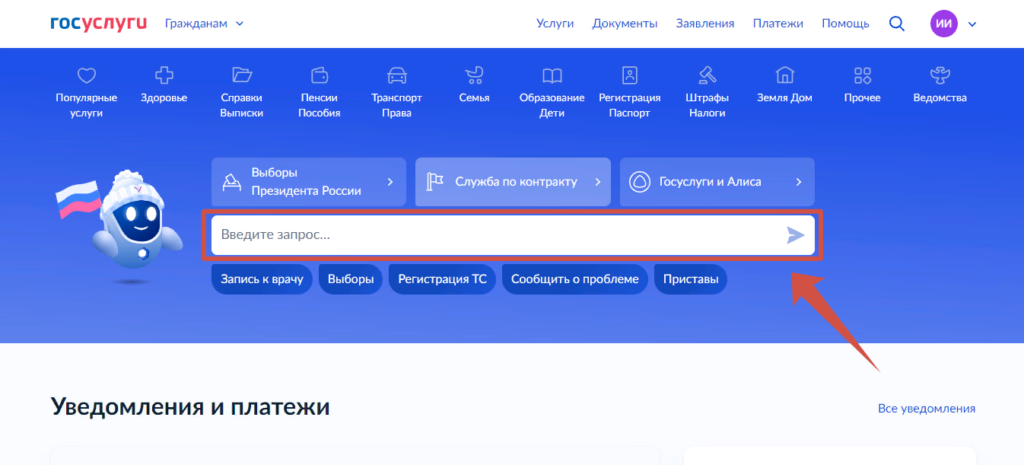Open Пенсии Пособия wallet icon
This screenshot has height=465, width=1024.
[319, 76]
